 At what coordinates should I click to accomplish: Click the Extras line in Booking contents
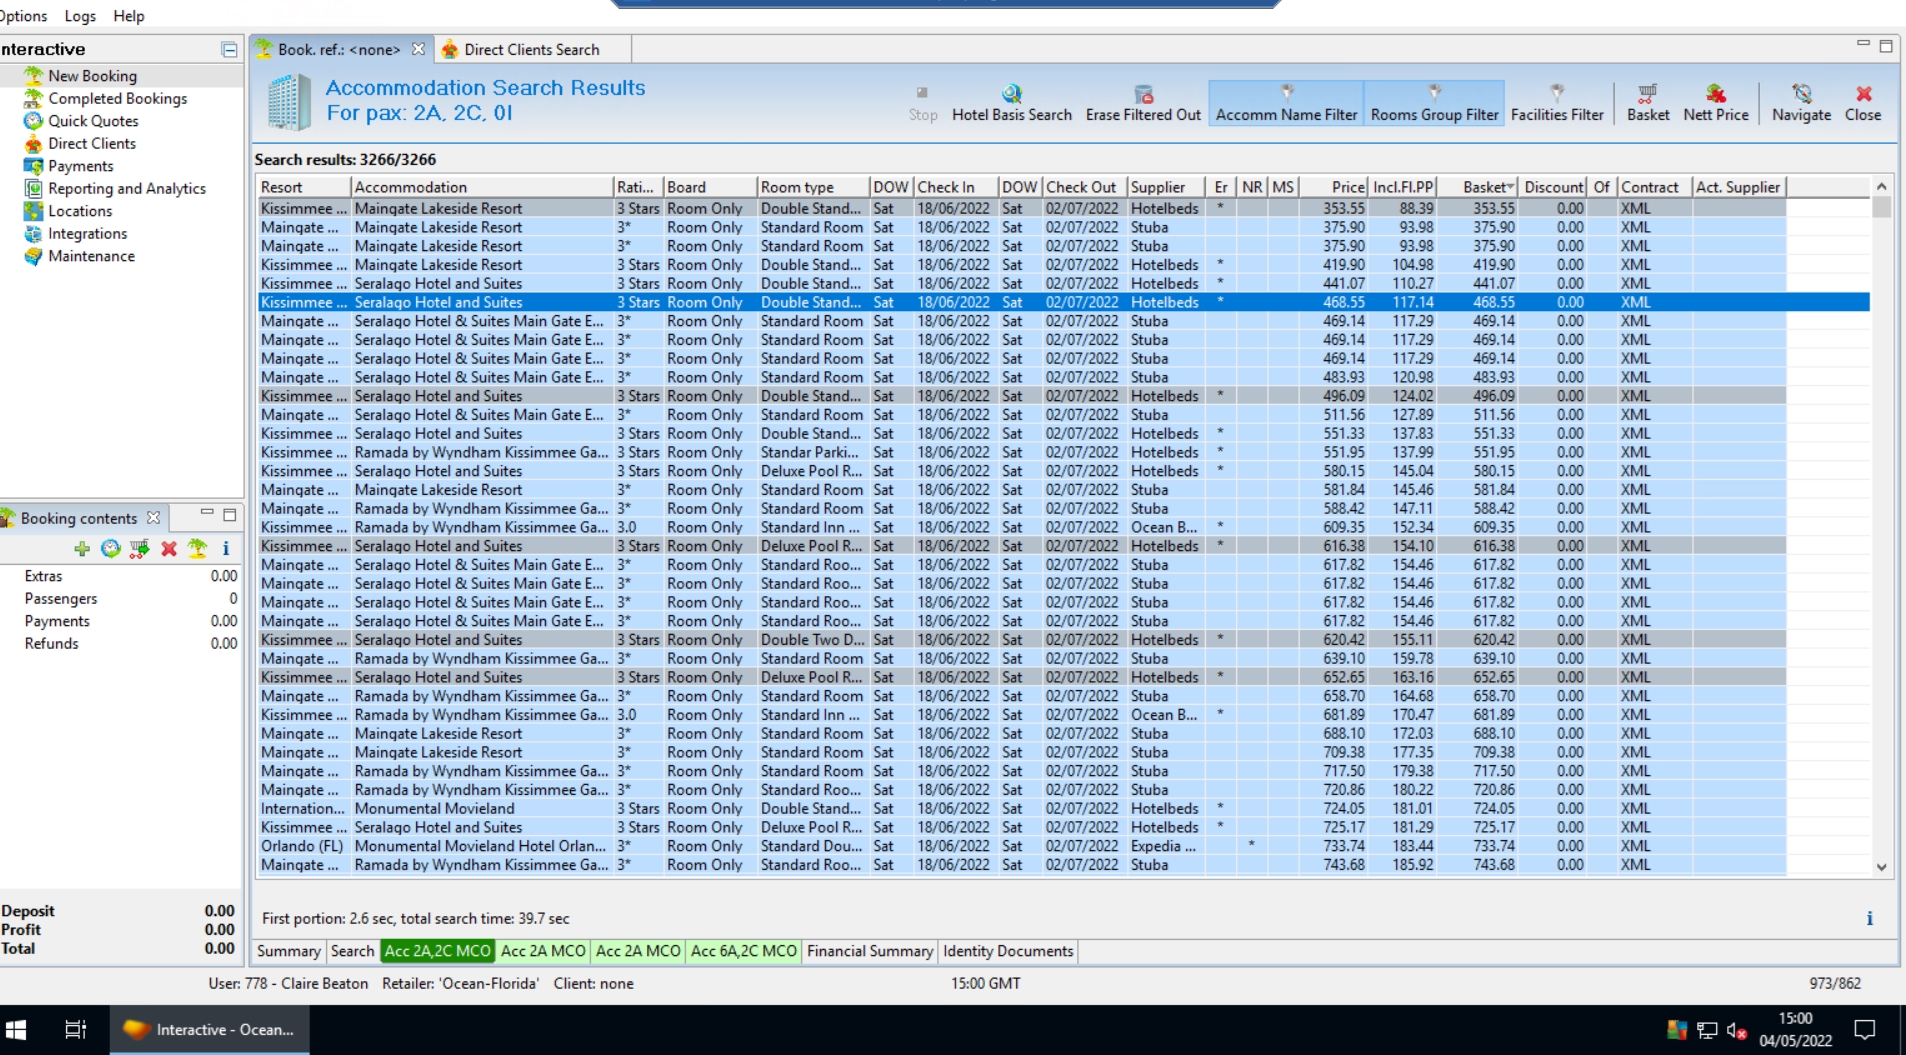click(121, 576)
